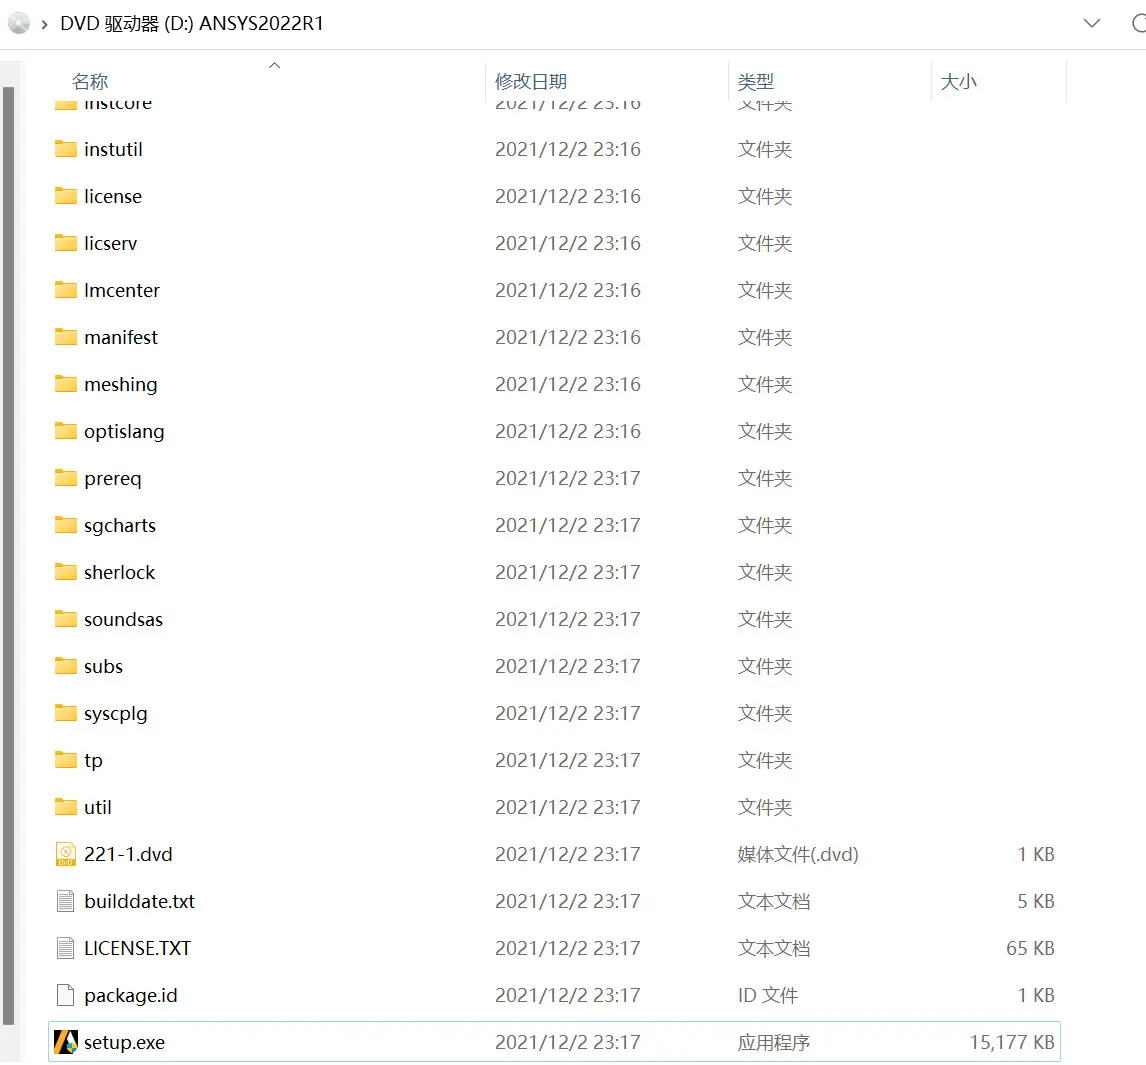Click the 5 KB size of builddate.txt
1146x1065 pixels.
pyautogui.click(x=1036, y=901)
